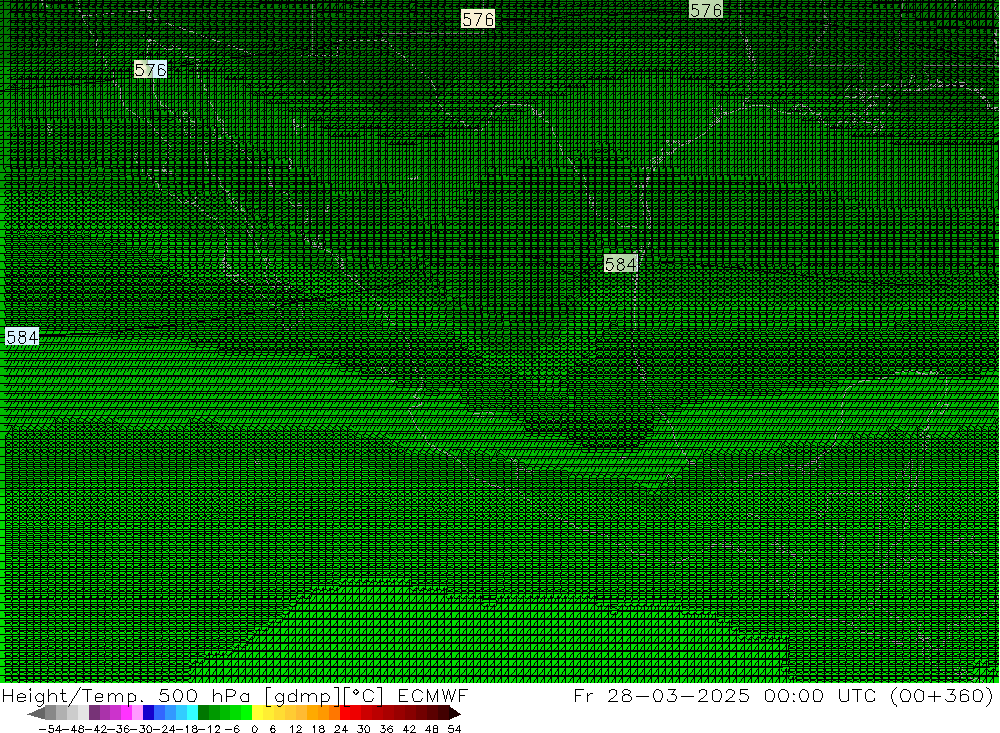
Task: Click the '-54' legend scale value
Action: [x=50, y=729]
